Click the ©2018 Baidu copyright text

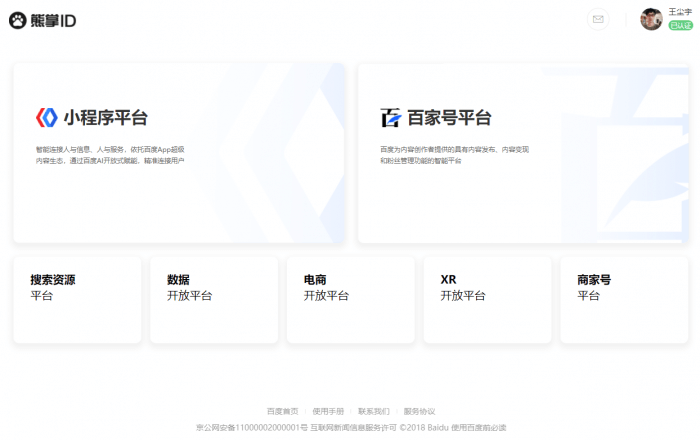tap(424, 428)
